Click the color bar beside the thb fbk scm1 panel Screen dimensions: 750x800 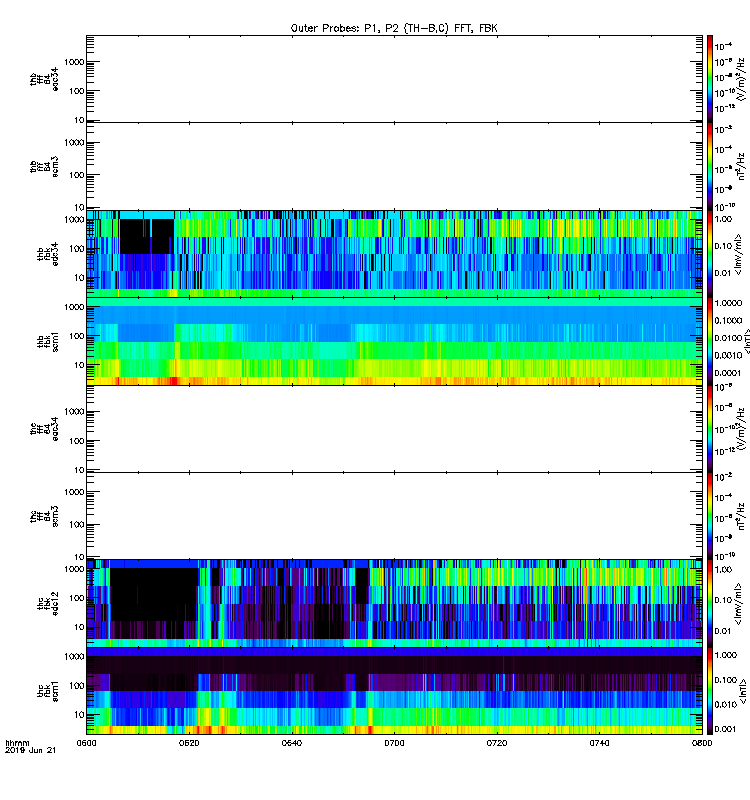point(710,341)
